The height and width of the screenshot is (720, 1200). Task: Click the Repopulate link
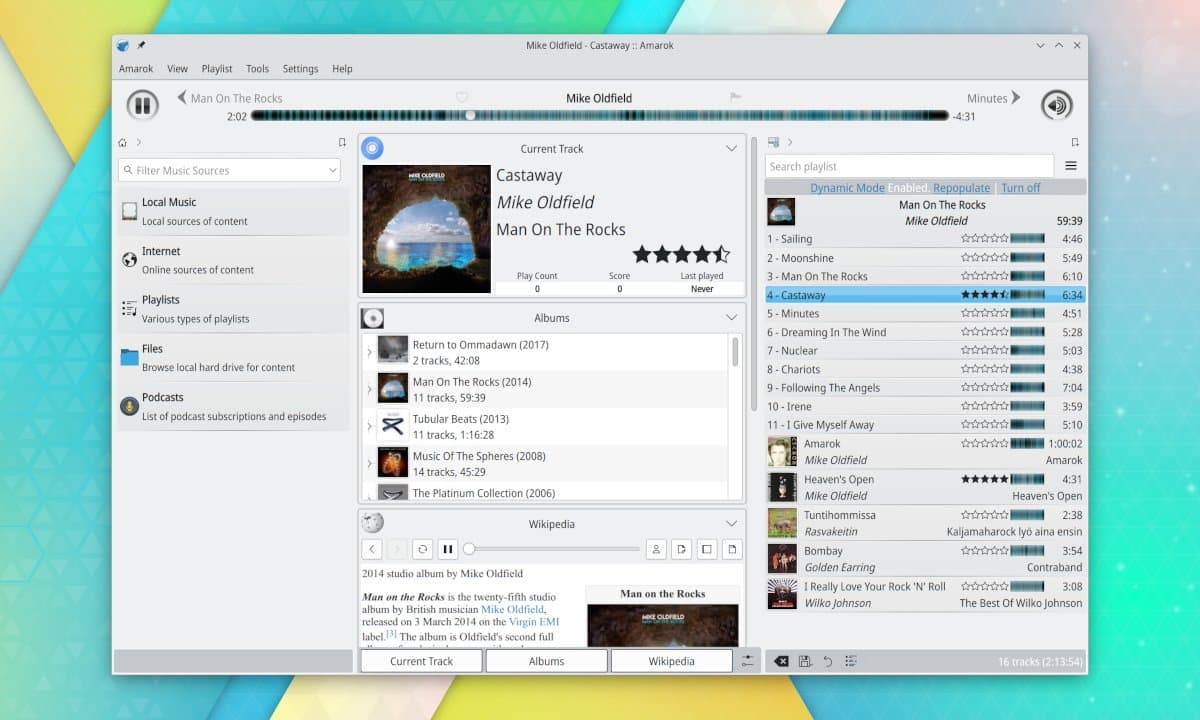pyautogui.click(x=962, y=188)
